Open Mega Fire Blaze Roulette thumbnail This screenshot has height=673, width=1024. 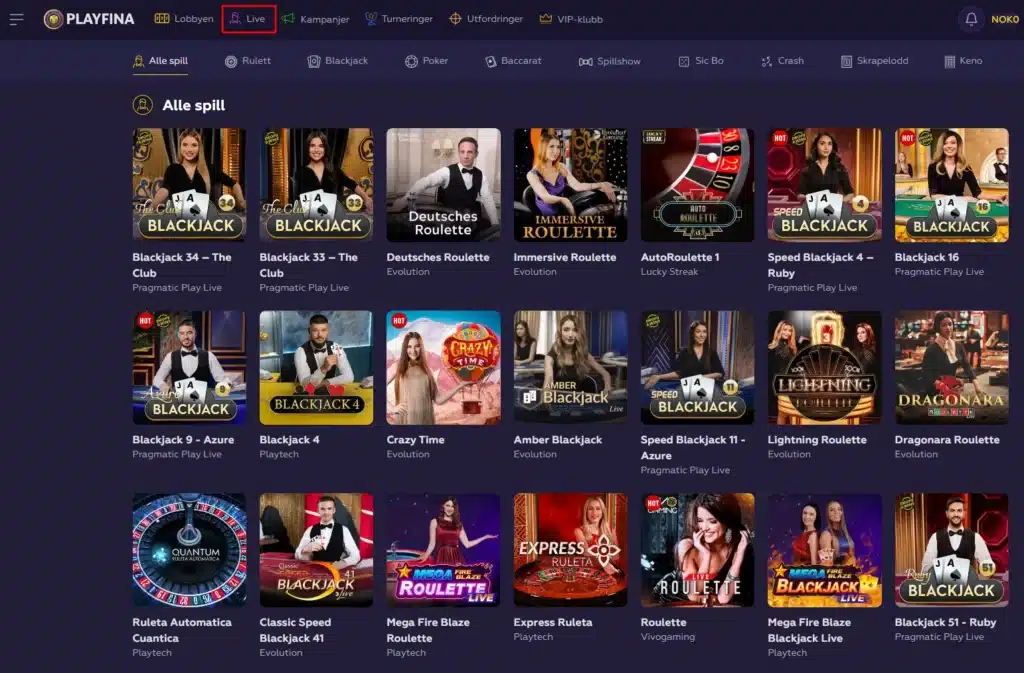pyautogui.click(x=443, y=550)
